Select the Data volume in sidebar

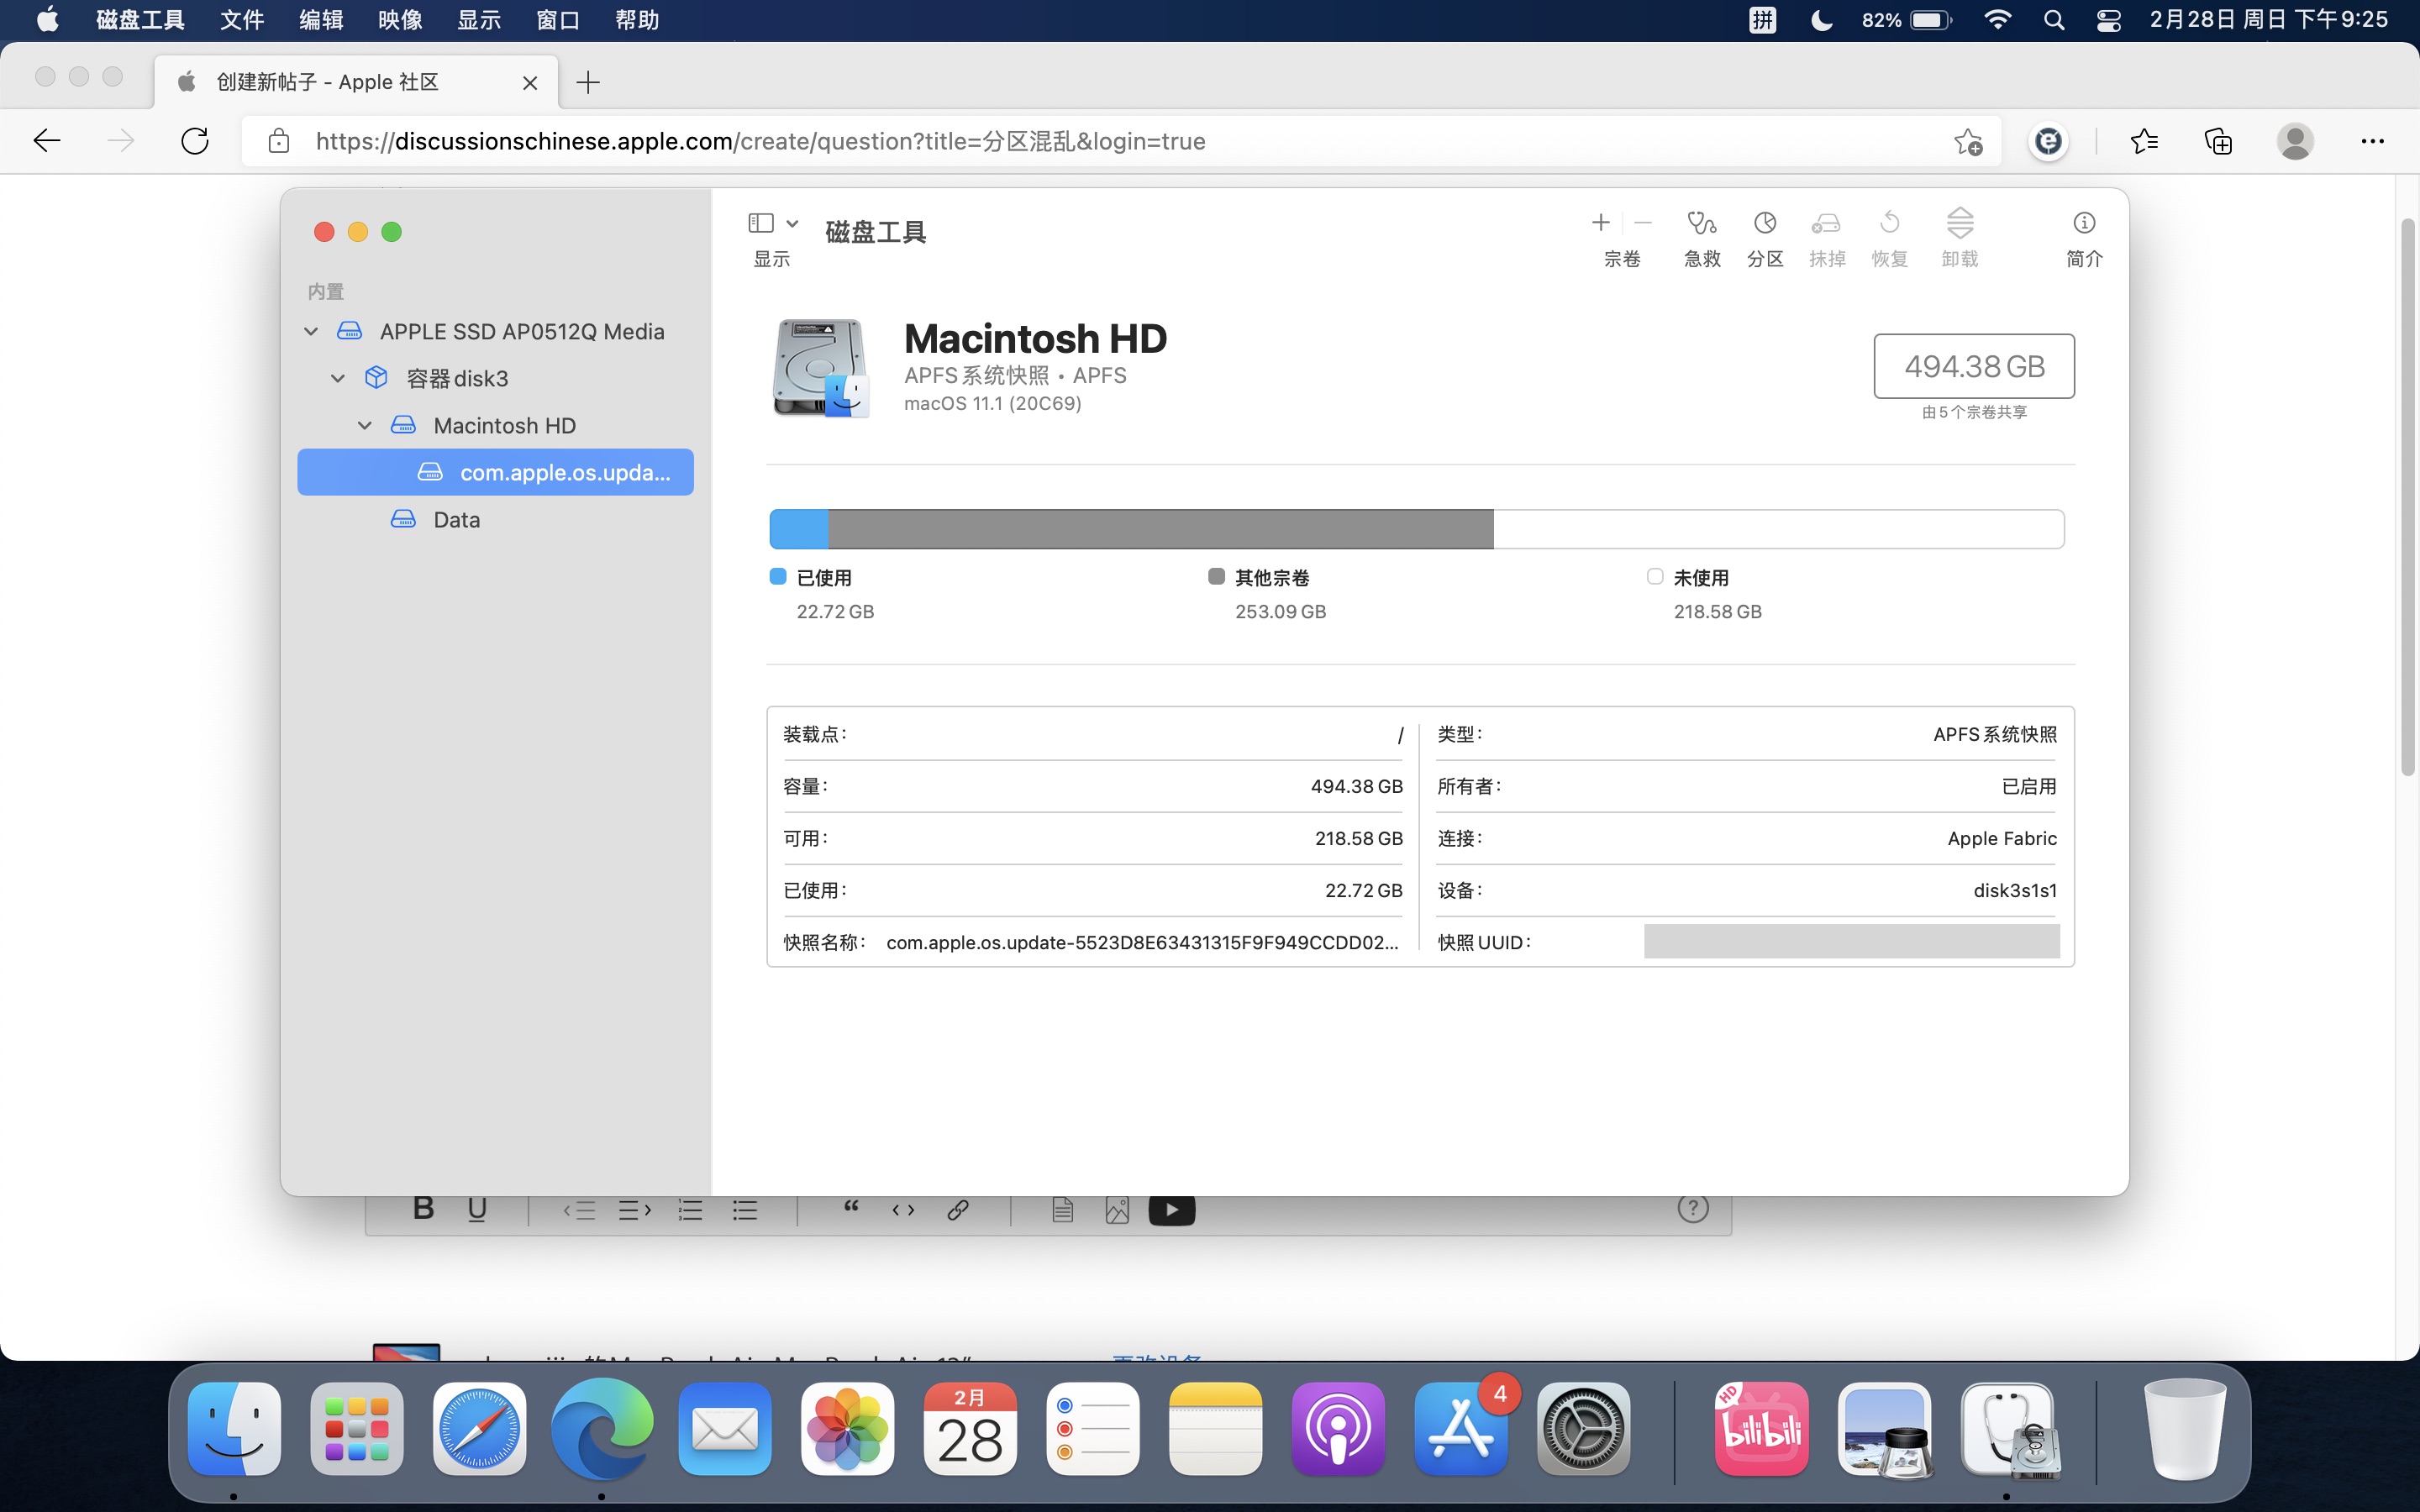tap(456, 519)
